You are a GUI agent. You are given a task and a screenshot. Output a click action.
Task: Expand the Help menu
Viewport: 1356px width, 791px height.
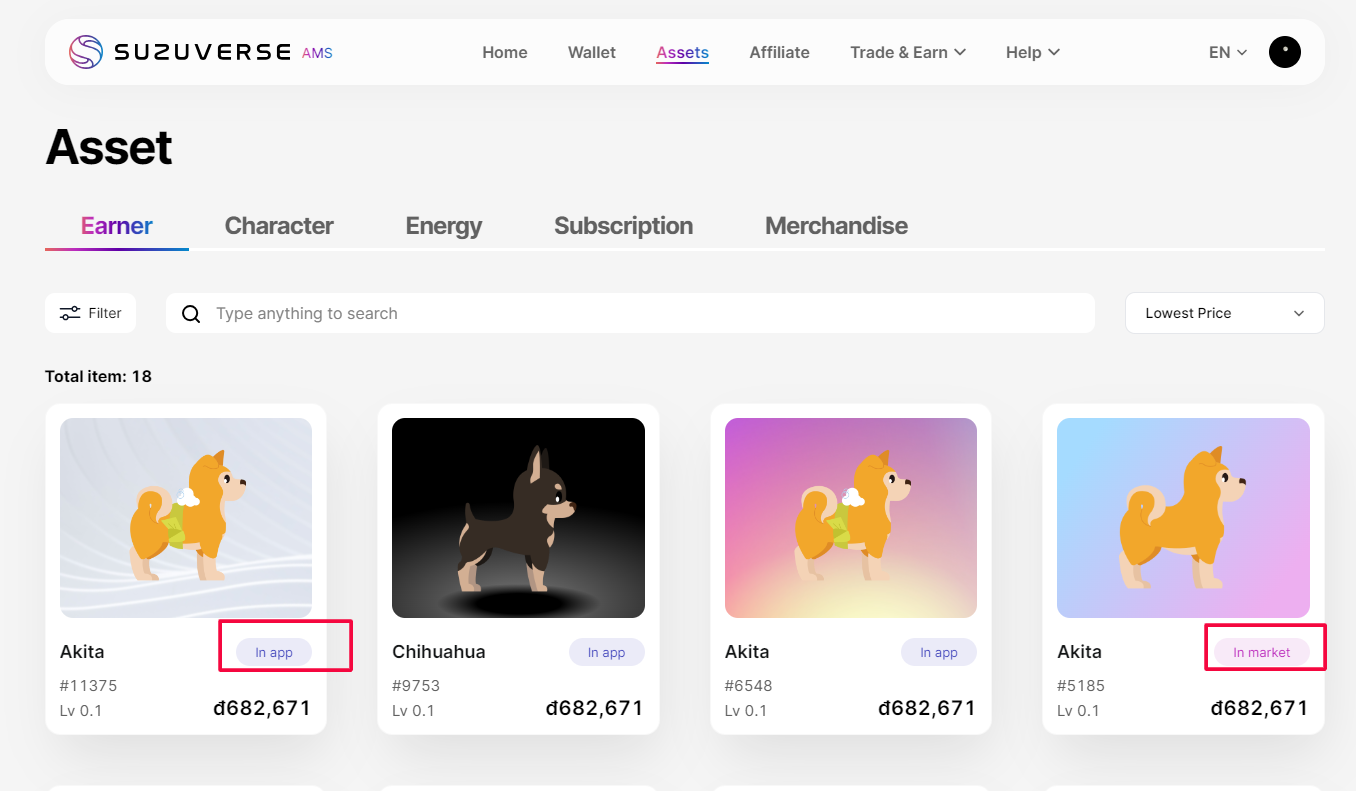1031,52
